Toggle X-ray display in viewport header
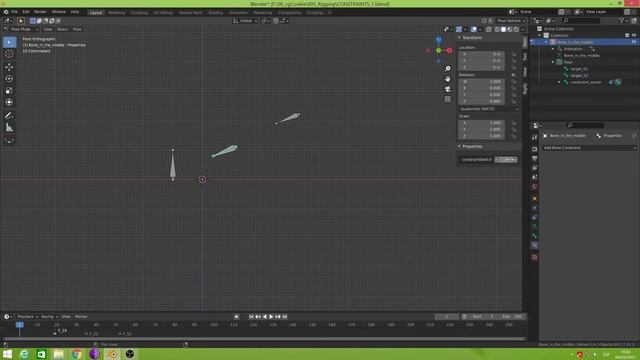Viewport: 640px width, 360px height. pyautogui.click(x=489, y=29)
